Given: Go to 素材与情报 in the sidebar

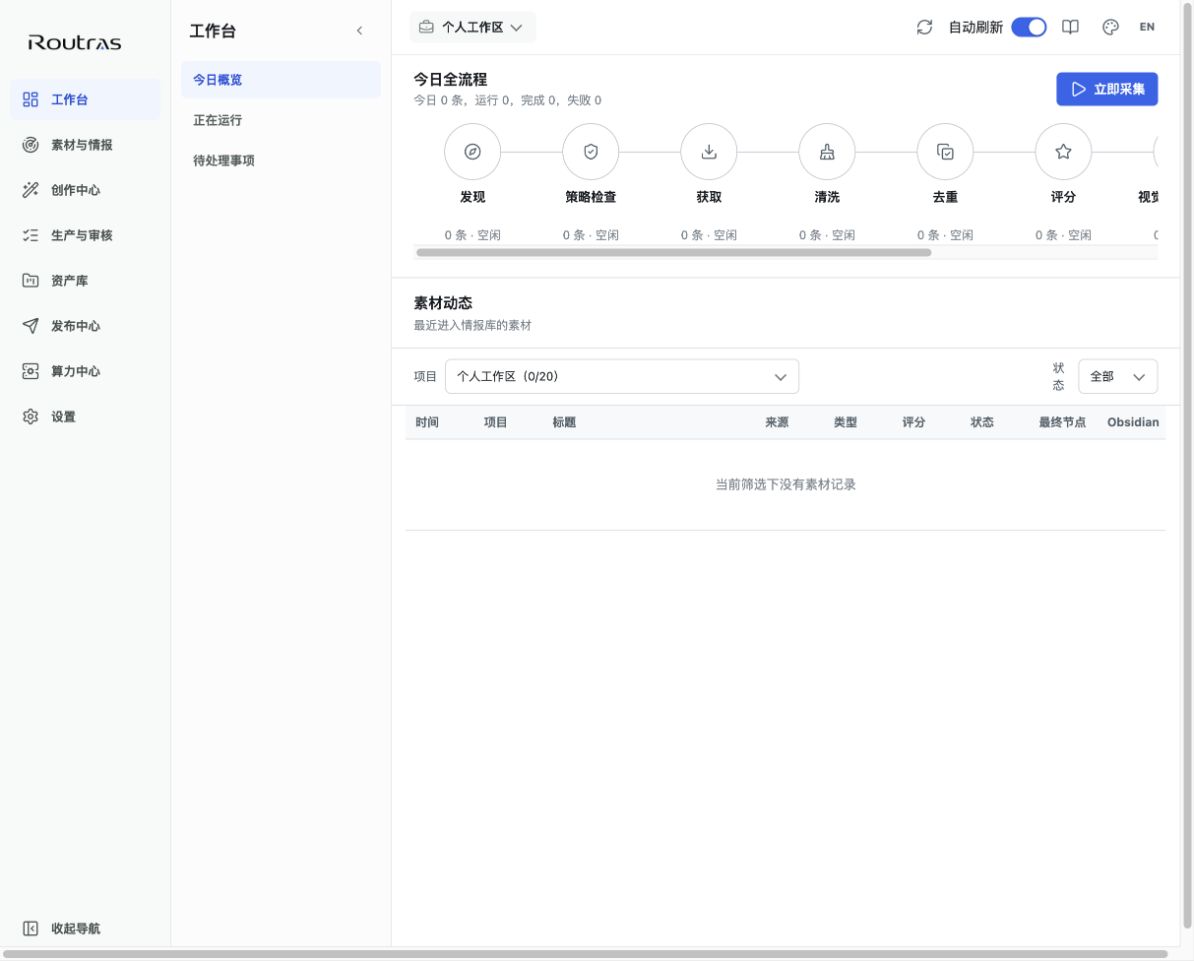Looking at the screenshot, I should pos(85,145).
